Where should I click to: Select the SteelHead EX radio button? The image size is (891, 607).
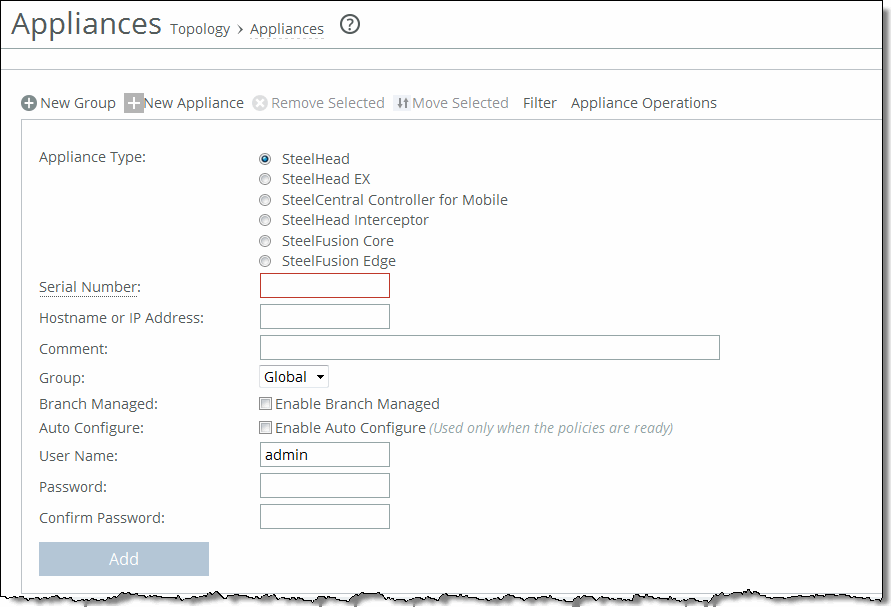265,179
